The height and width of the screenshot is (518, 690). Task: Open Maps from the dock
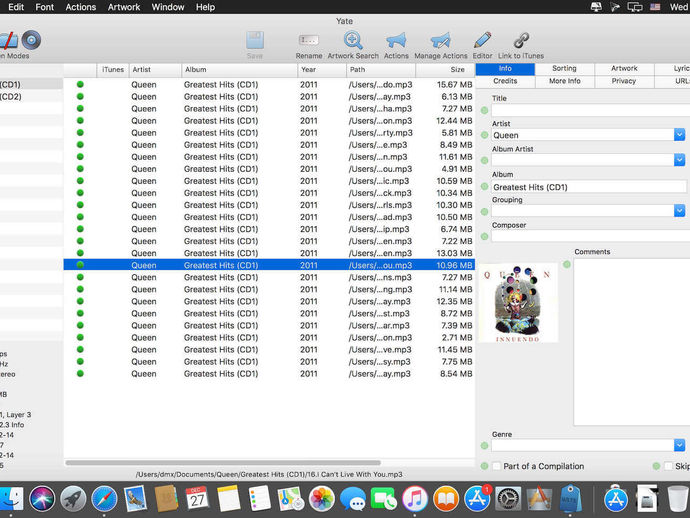(x=290, y=499)
